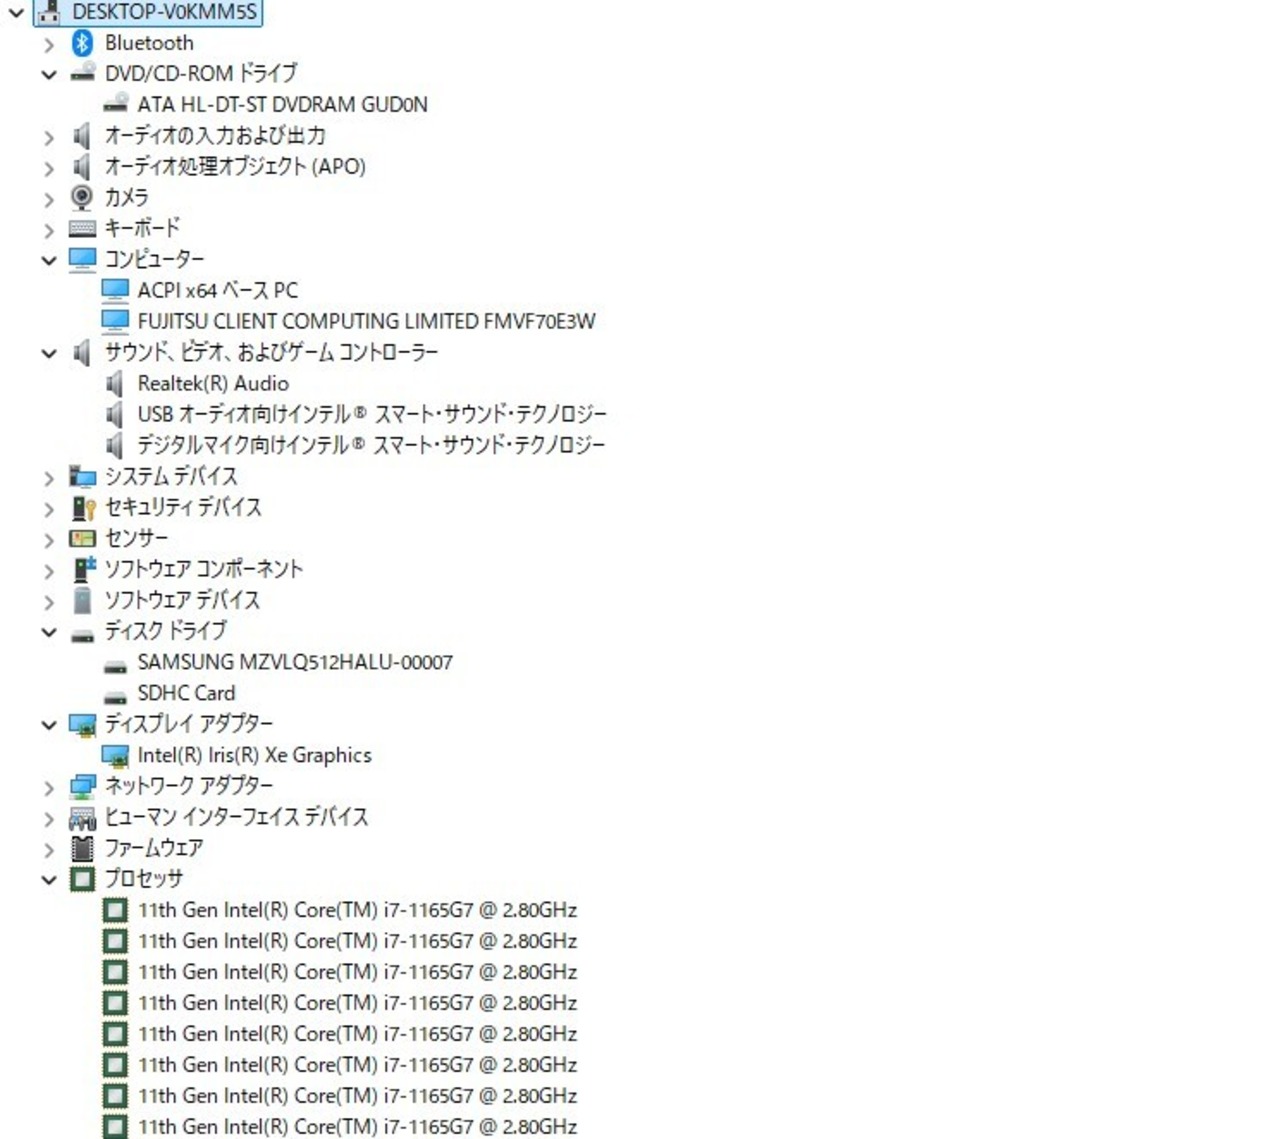Click the webcam icon beside カメラ
The image size is (1280, 1139).
click(82, 197)
